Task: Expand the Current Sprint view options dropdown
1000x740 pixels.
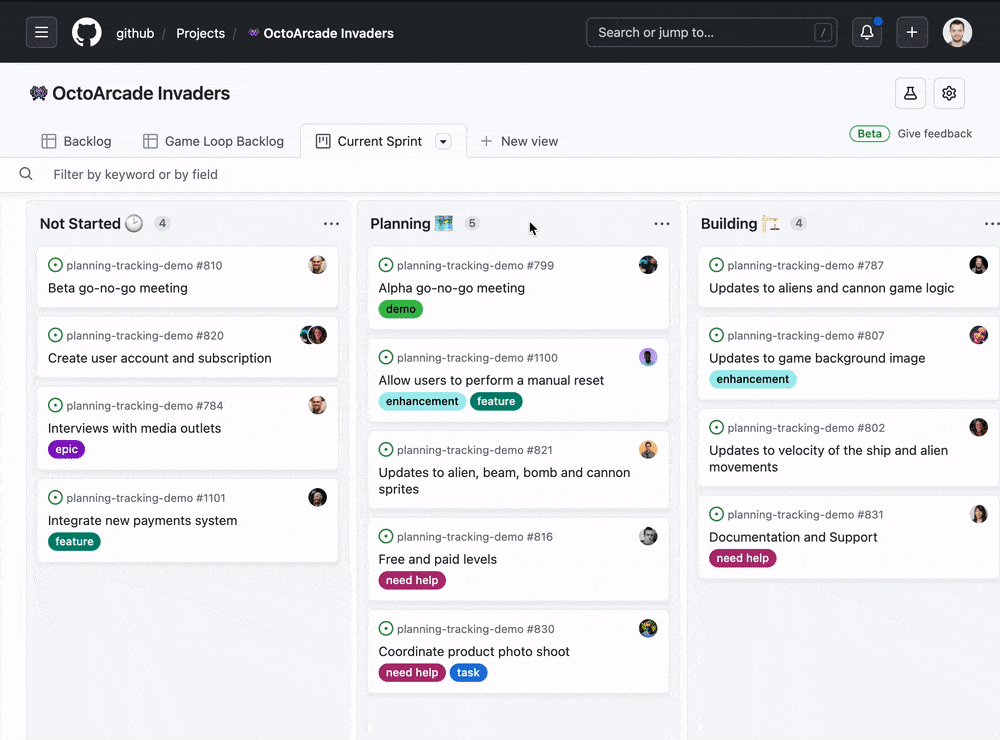Action: [x=443, y=141]
